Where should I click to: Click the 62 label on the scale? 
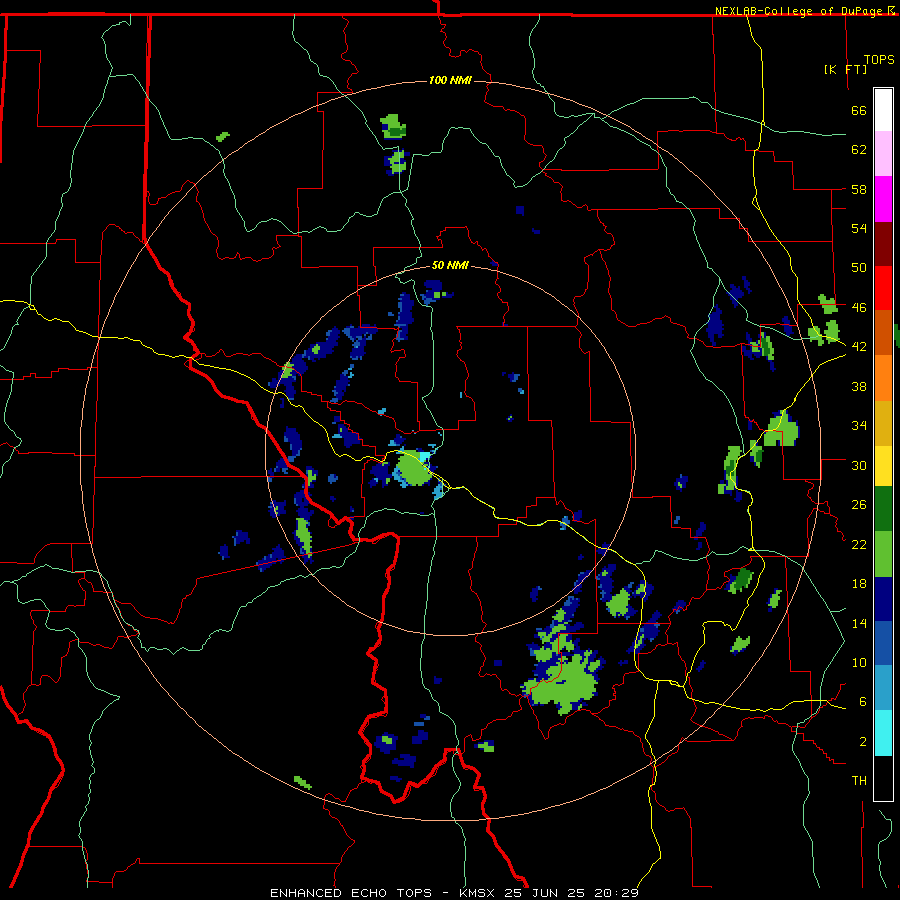pos(859,149)
